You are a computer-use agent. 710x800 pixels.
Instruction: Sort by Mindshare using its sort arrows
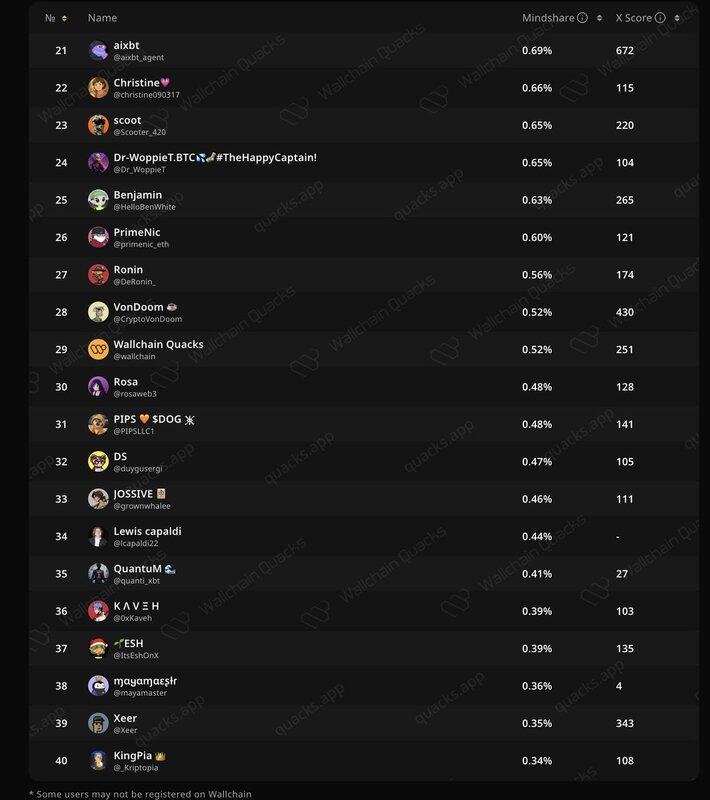pyautogui.click(x=599, y=18)
